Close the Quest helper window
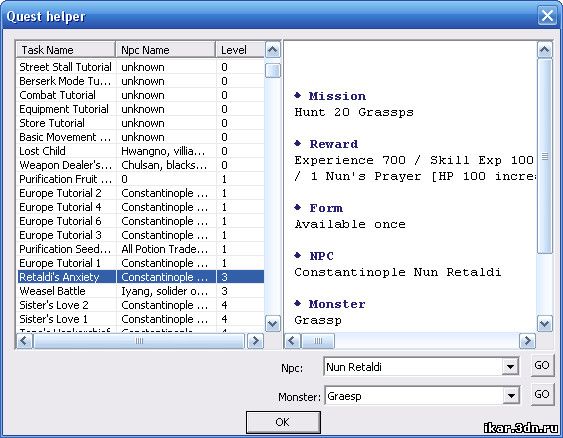Screen dimensions: 563x438 547,16
